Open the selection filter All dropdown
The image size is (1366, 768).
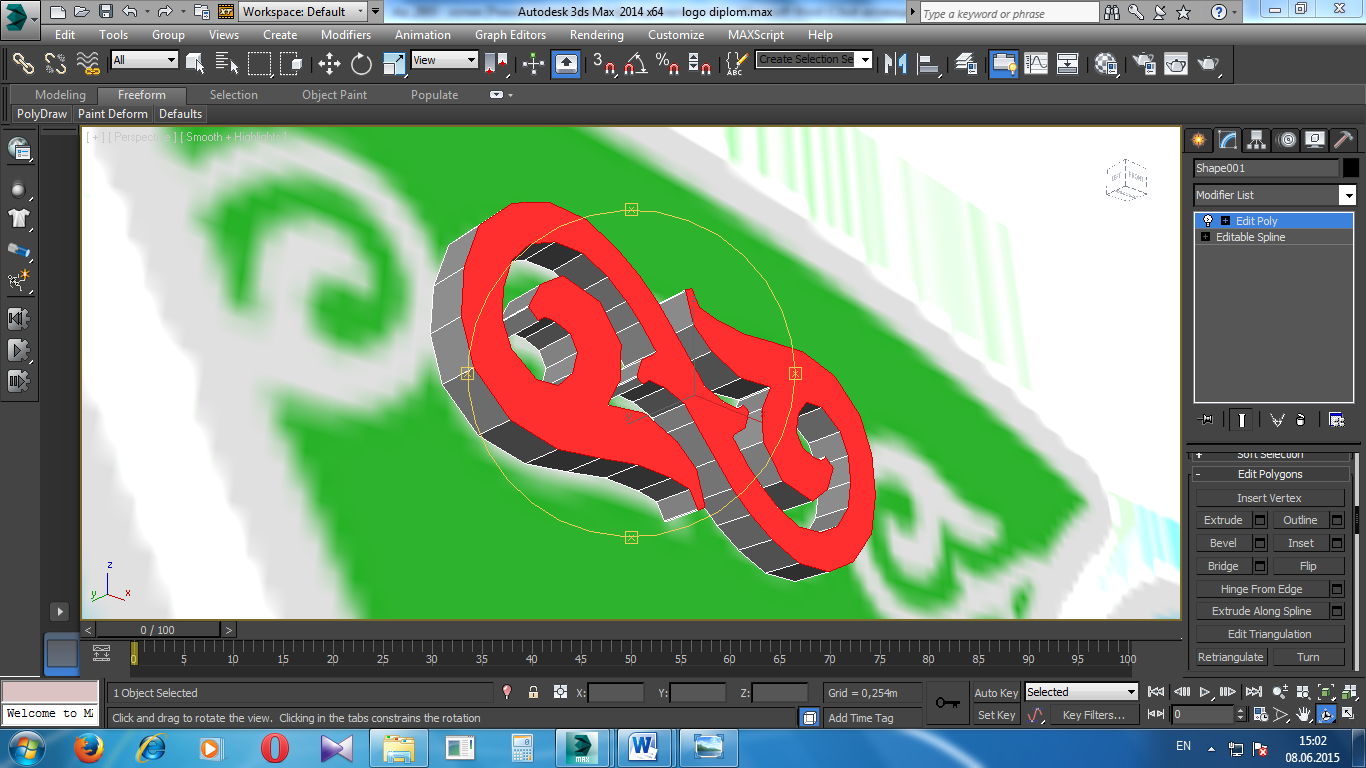pos(144,60)
